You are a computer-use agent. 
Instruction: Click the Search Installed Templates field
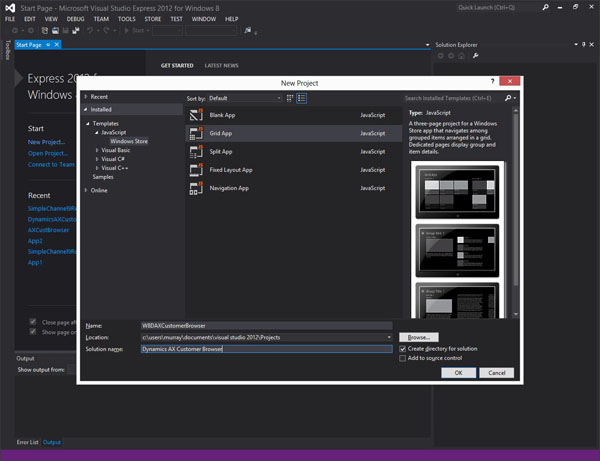pyautogui.click(x=454, y=98)
